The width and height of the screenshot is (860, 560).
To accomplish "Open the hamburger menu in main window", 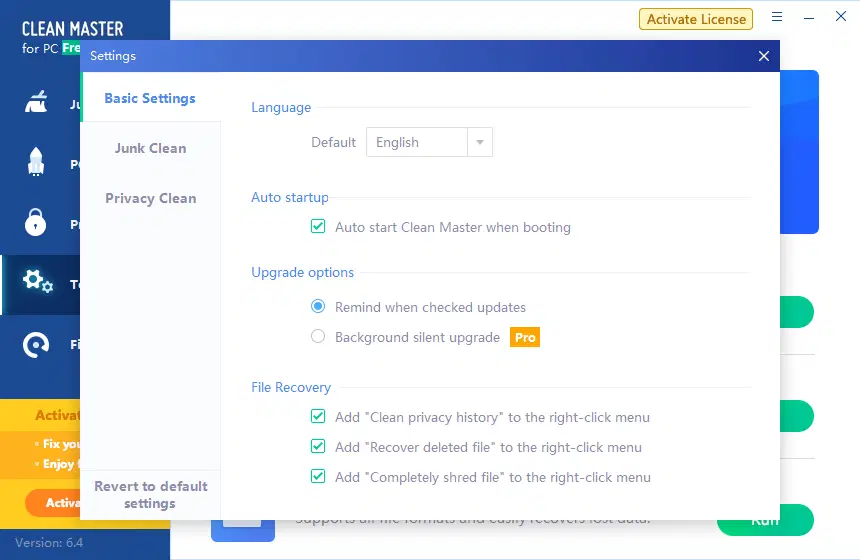I will coord(777,17).
